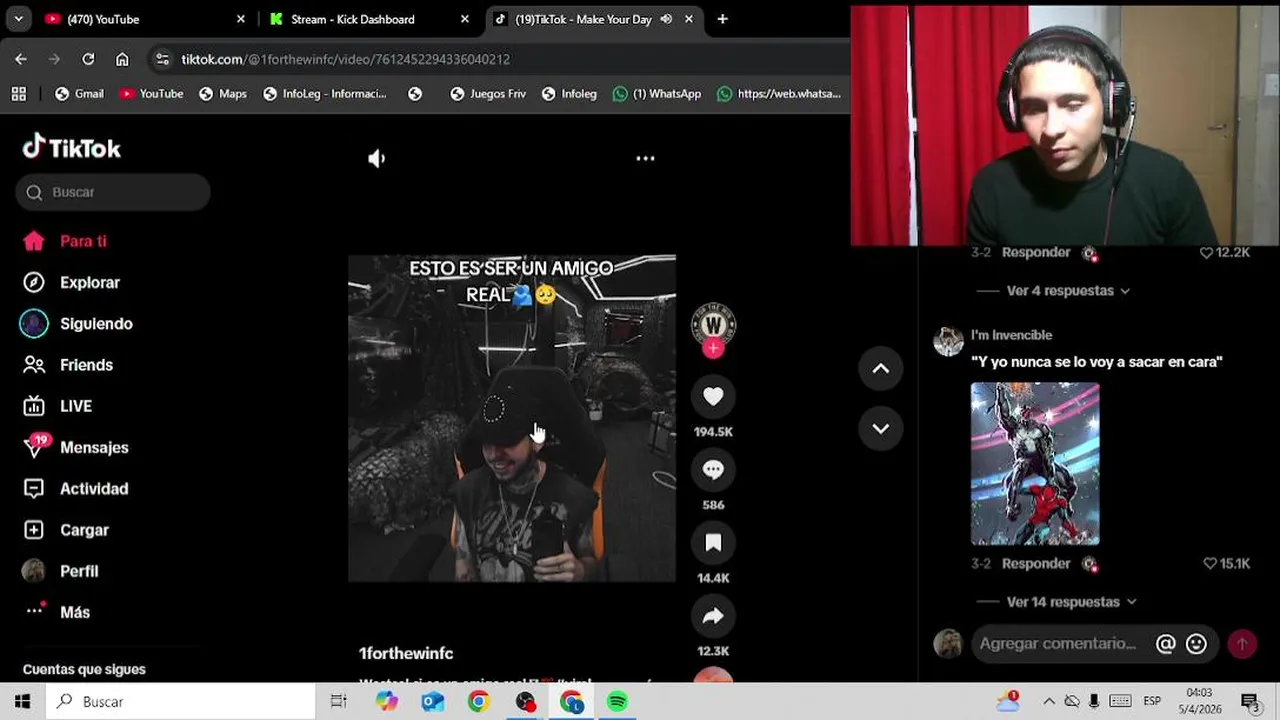Open the TikTok home logo
Screen dimensions: 1280x720
72,148
